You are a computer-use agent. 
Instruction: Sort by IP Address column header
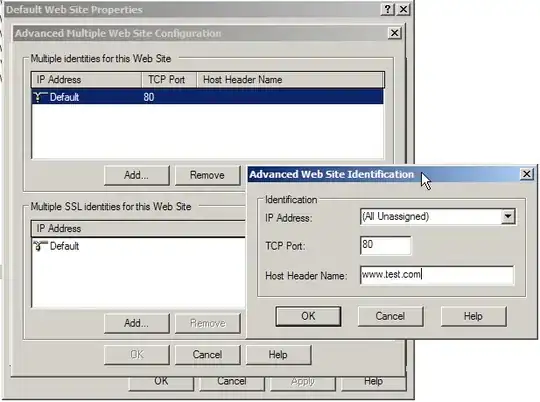pyautogui.click(x=86, y=80)
